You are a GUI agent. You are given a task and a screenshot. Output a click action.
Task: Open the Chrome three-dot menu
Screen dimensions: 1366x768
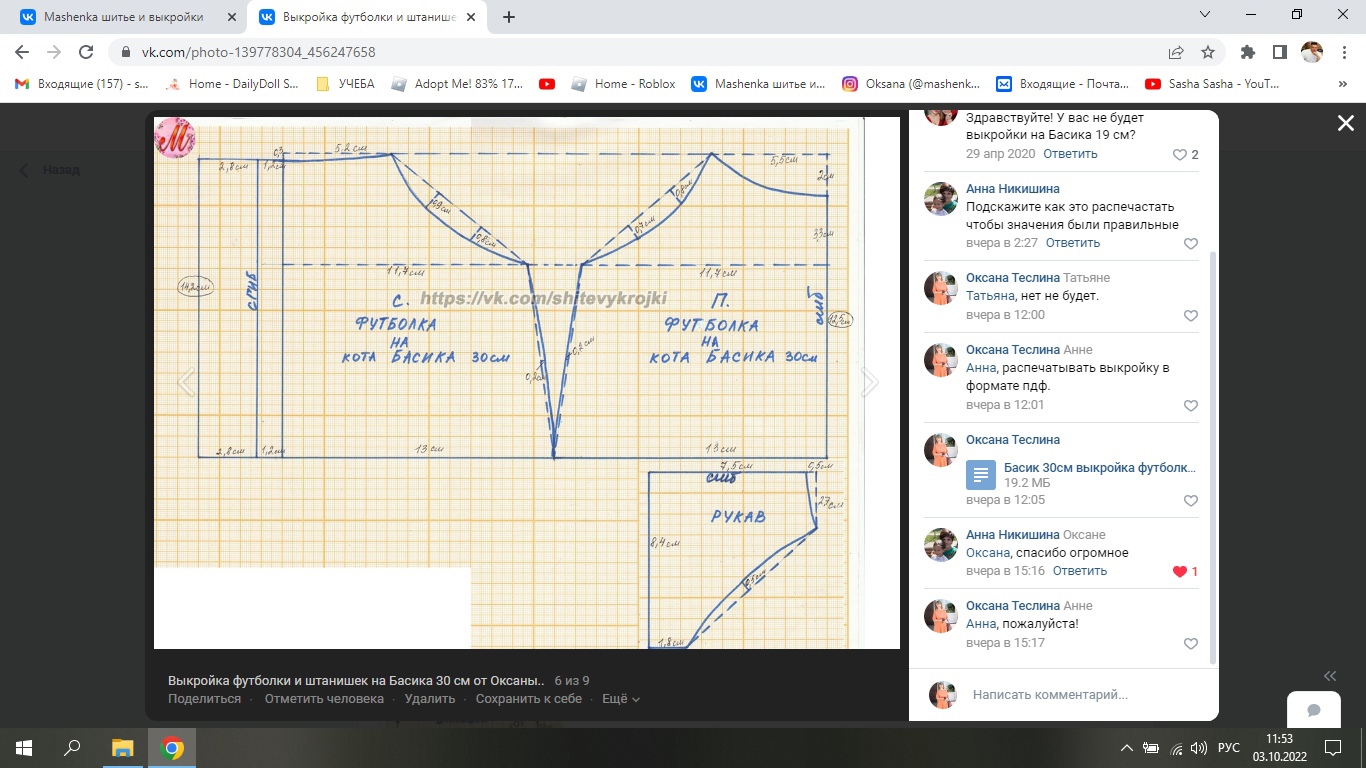[x=1343, y=52]
